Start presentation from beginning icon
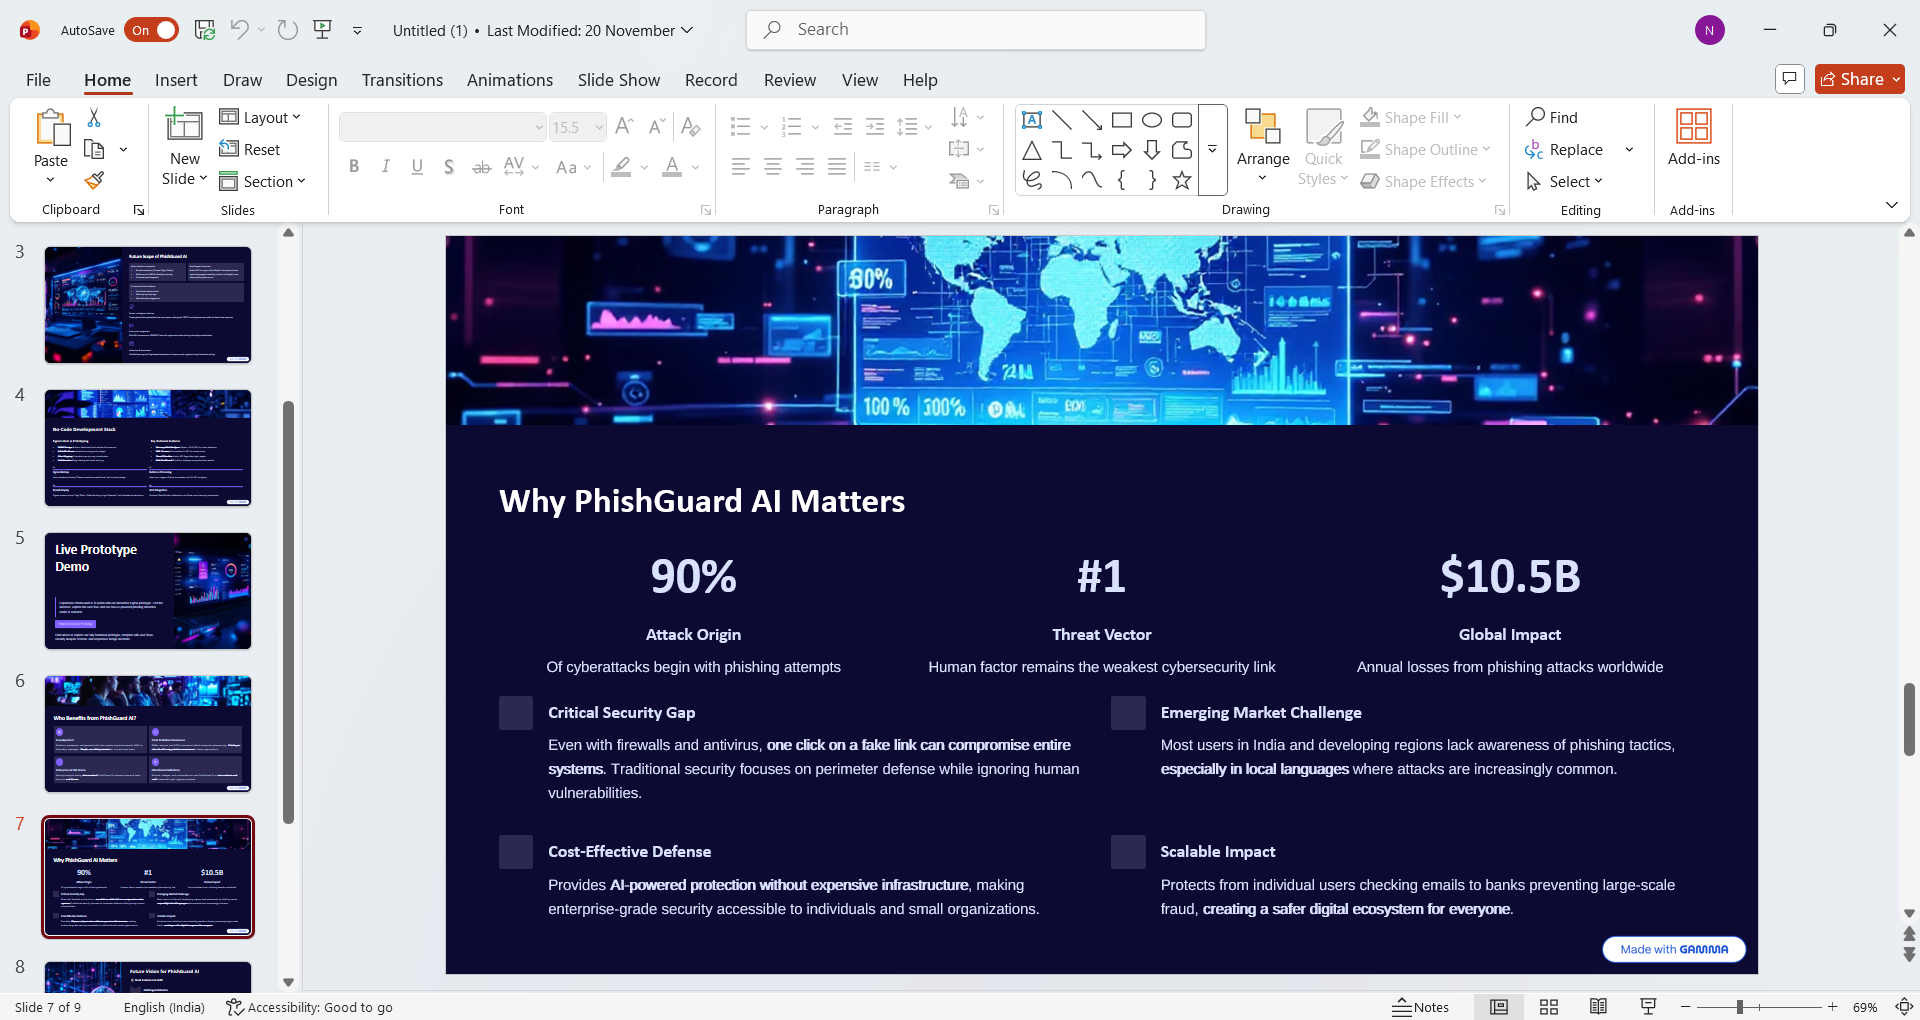1920x1020 pixels. (x=322, y=30)
